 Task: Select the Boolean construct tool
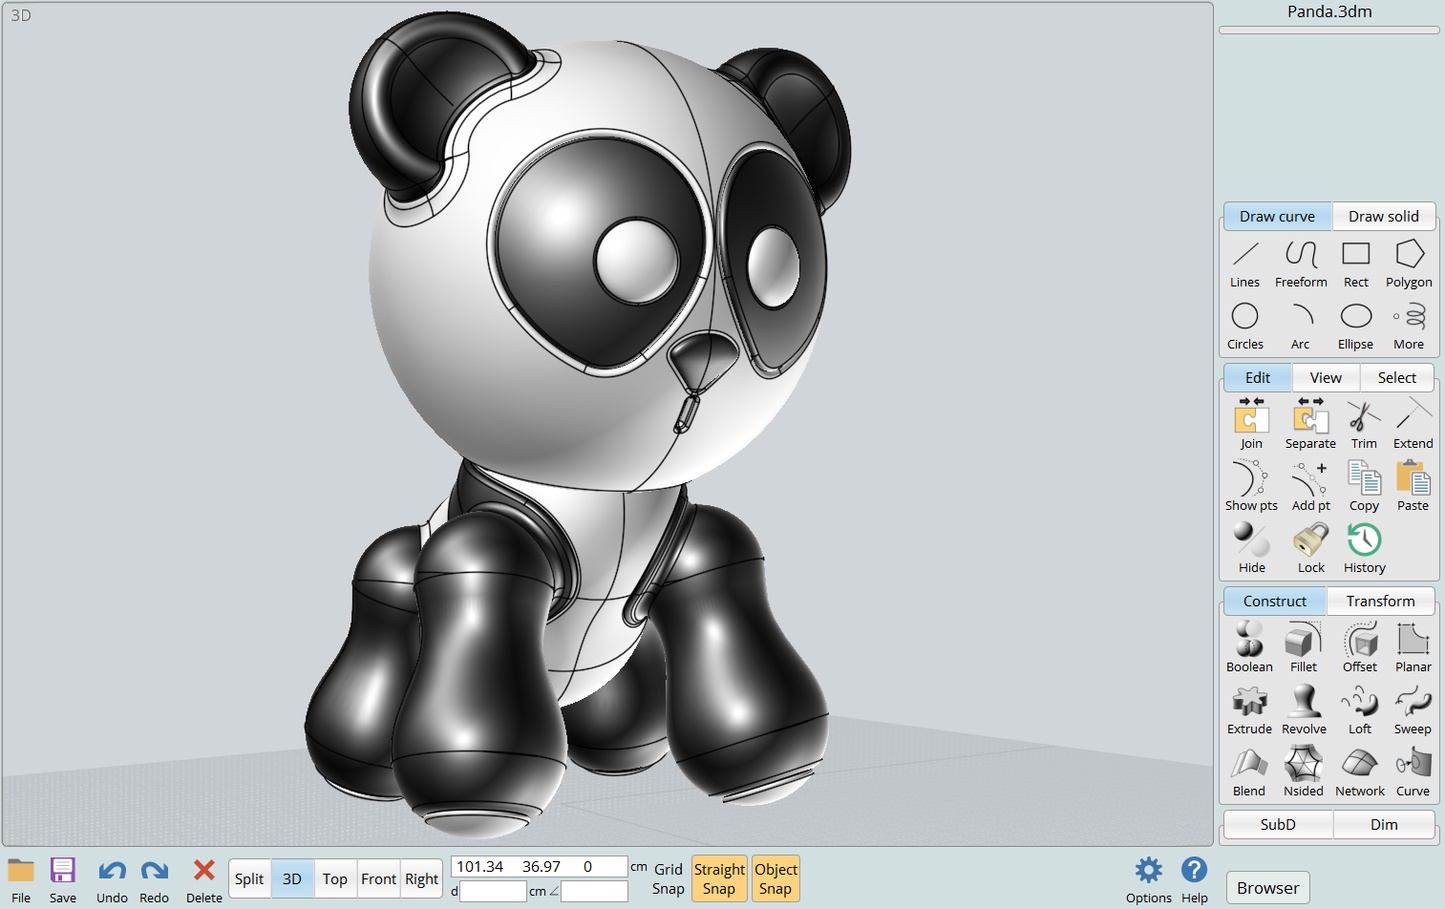pyautogui.click(x=1249, y=648)
